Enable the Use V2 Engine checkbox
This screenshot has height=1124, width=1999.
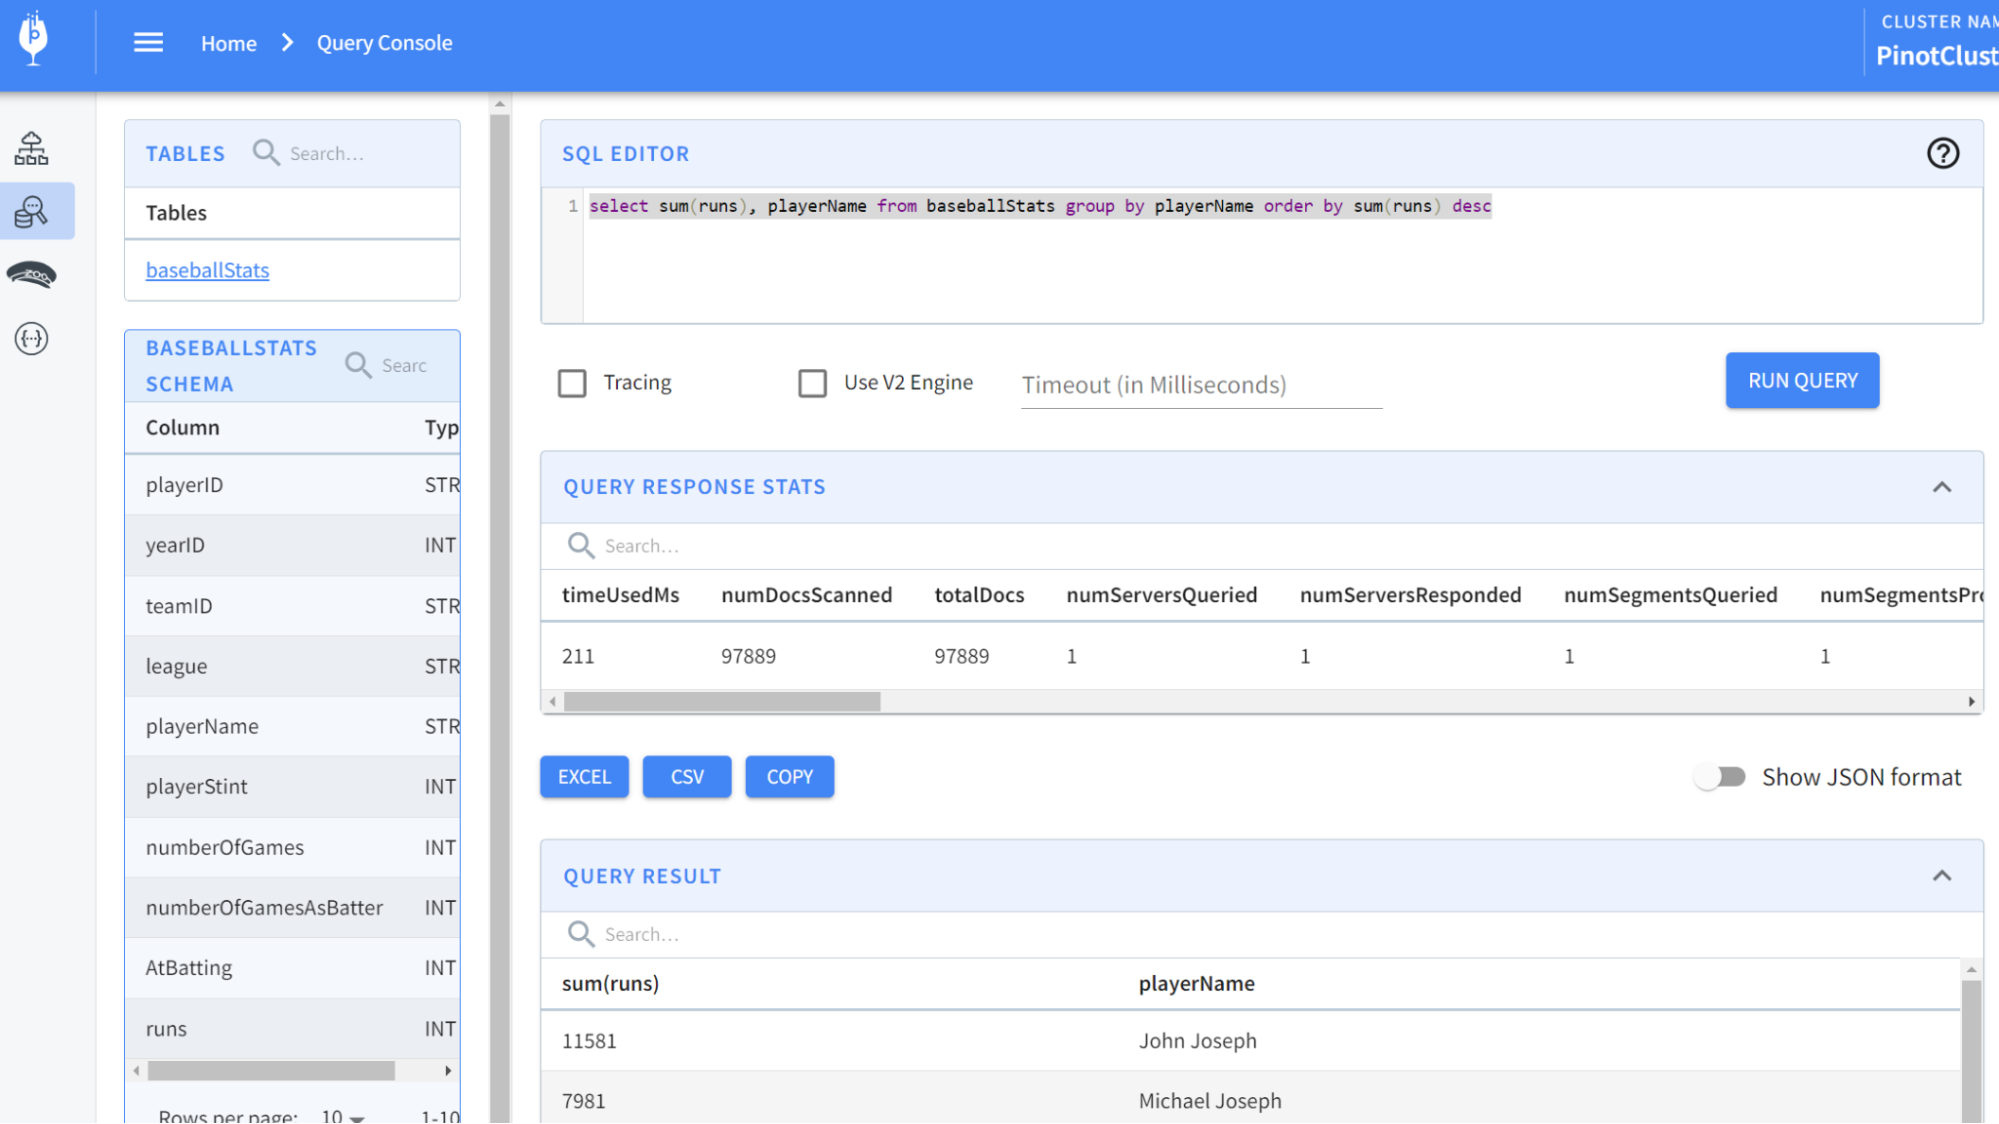pyautogui.click(x=812, y=383)
